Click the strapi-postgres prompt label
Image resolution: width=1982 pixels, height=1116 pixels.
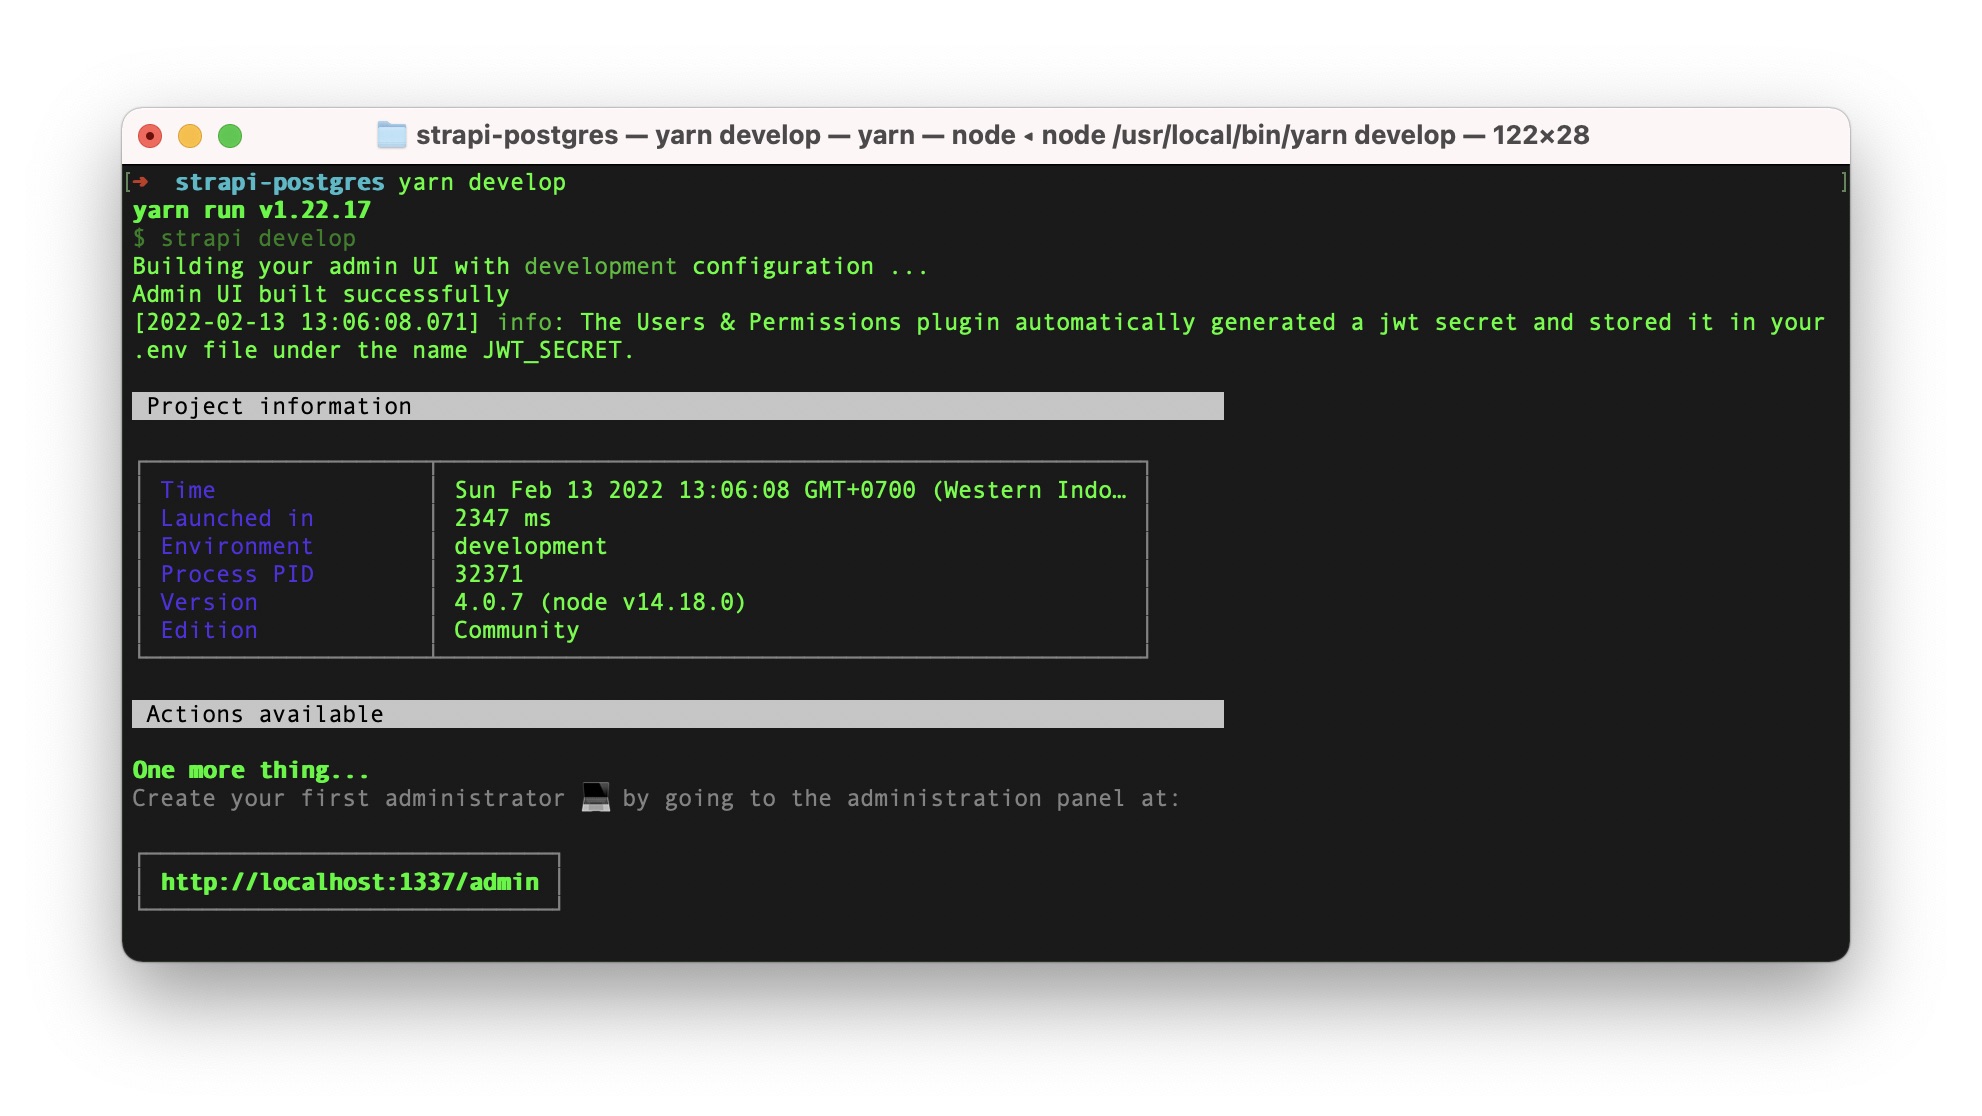coord(278,182)
